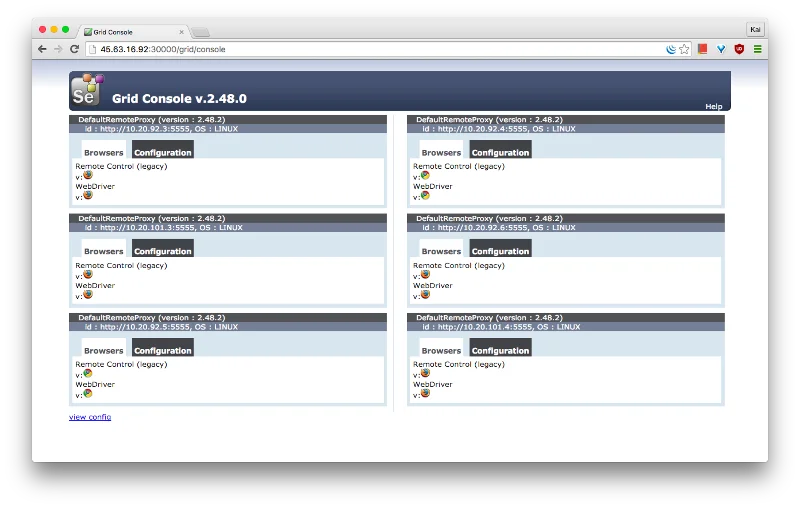Click id http://10.20.92.5:5555 text
The width and height of the screenshot is (800, 508).
pyautogui.click(x=161, y=327)
